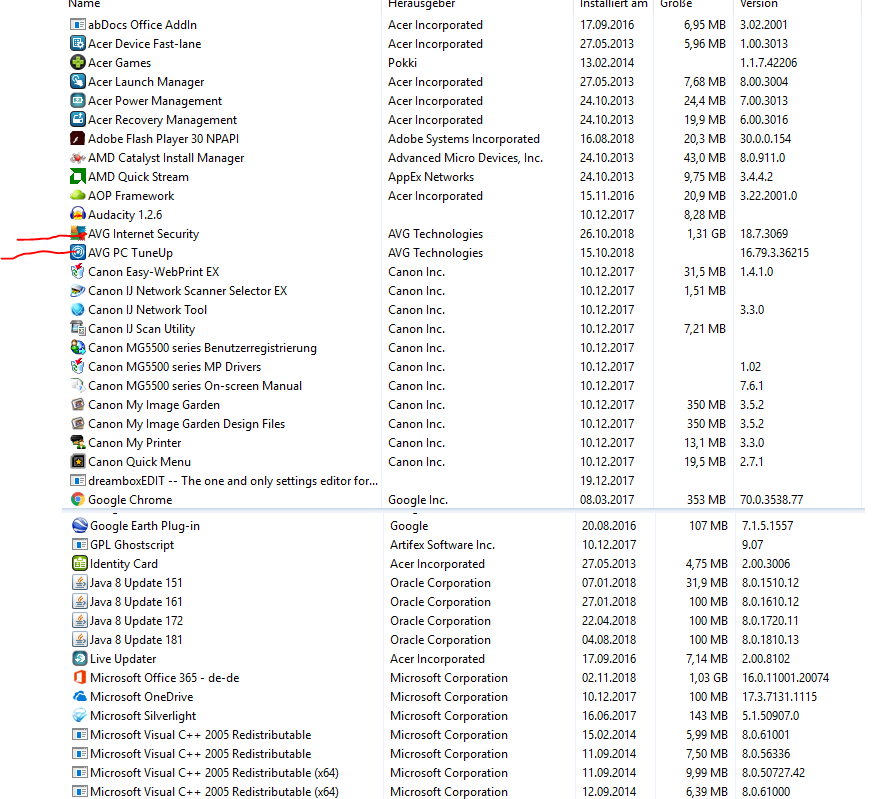This screenshot has width=878, height=799.
Task: Click the AMD Quick Stream icon
Action: point(78,177)
